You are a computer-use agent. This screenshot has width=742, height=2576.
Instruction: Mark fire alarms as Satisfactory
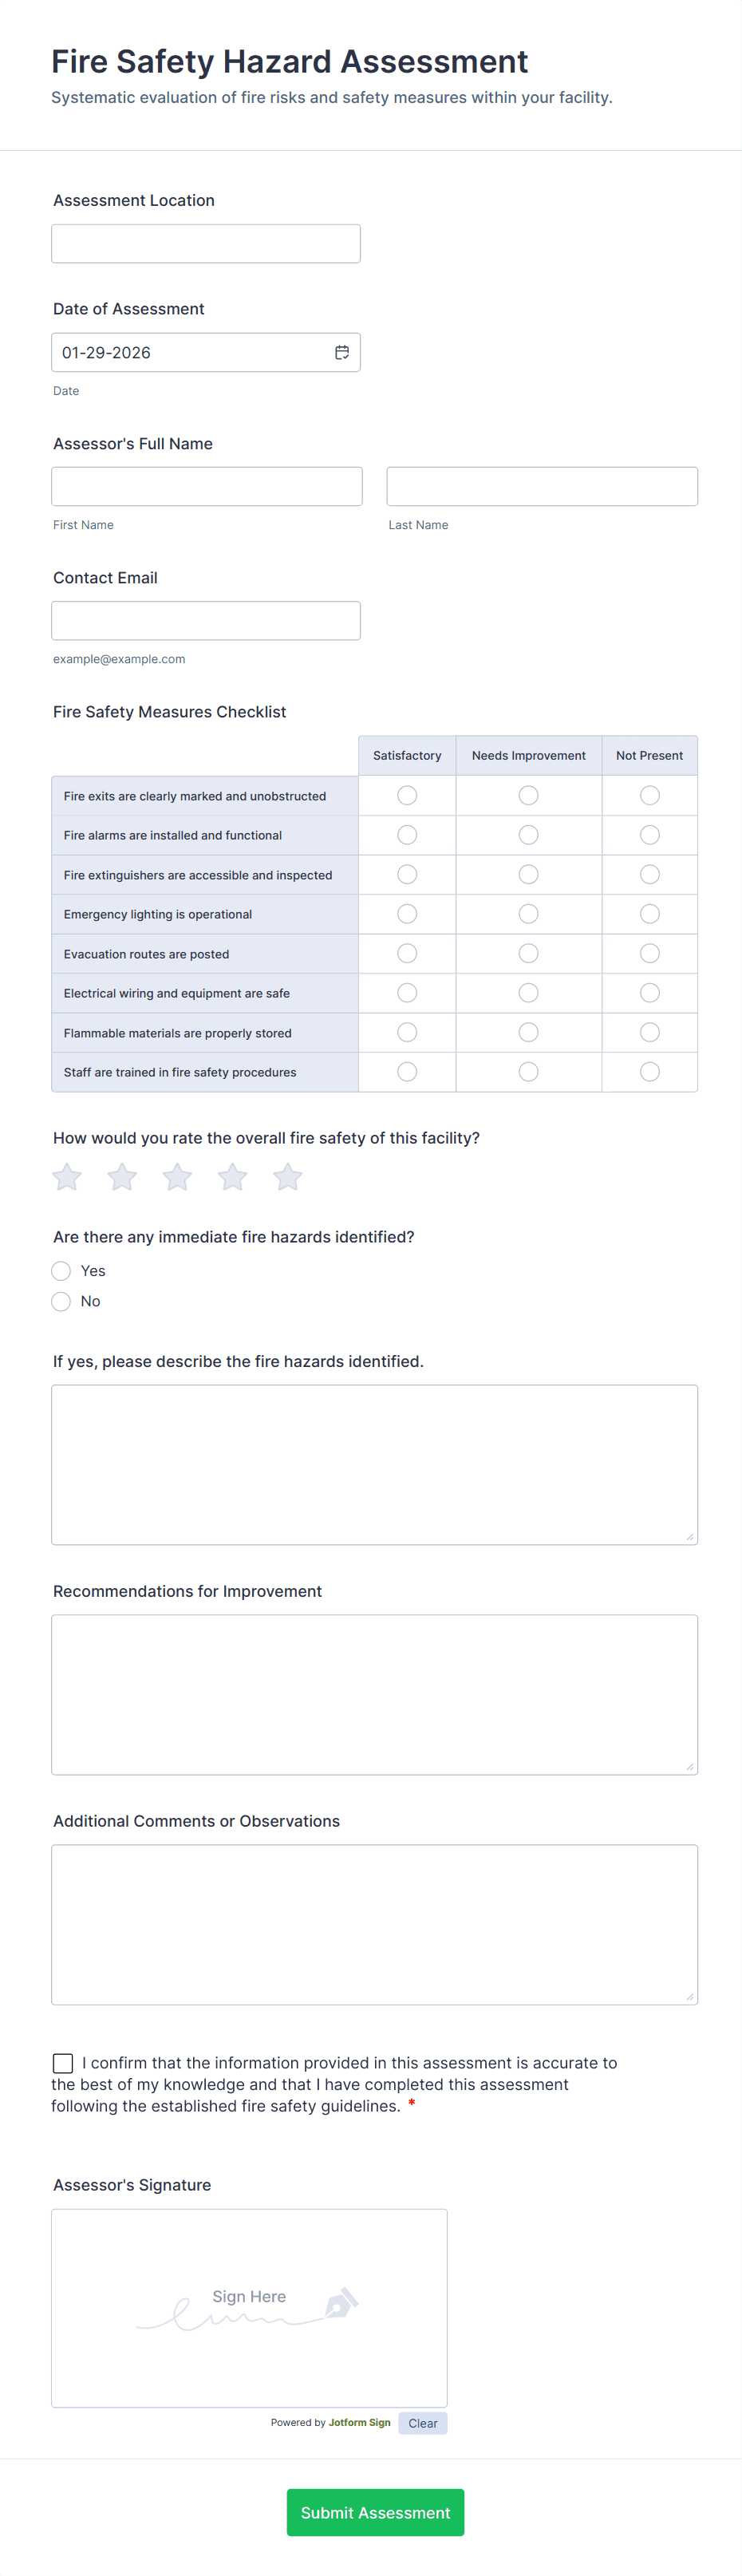tap(406, 834)
